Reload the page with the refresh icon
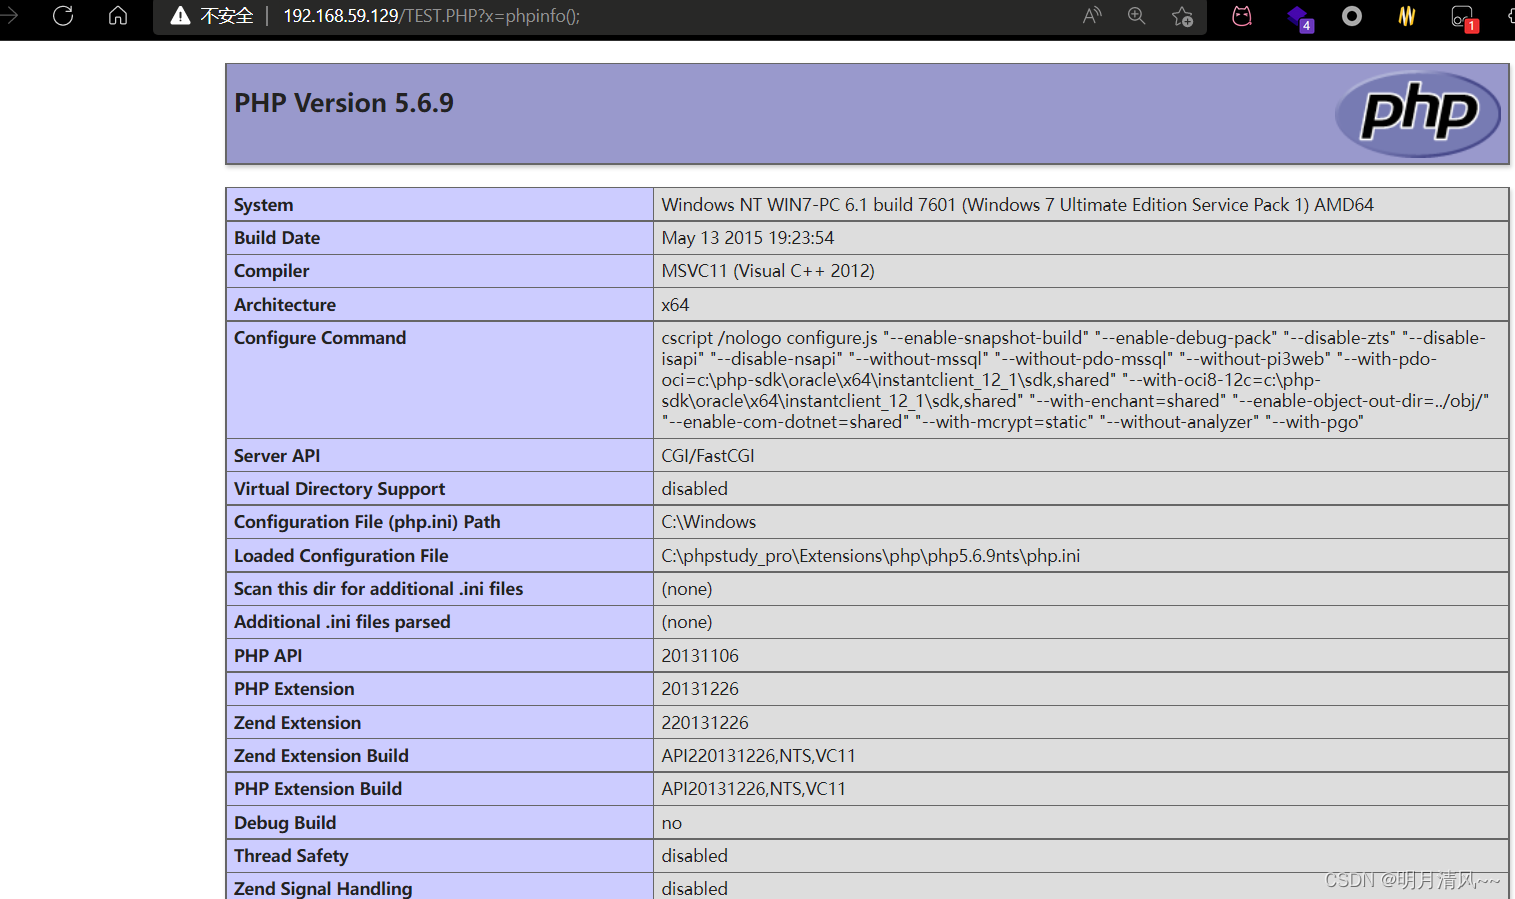 click(x=63, y=16)
